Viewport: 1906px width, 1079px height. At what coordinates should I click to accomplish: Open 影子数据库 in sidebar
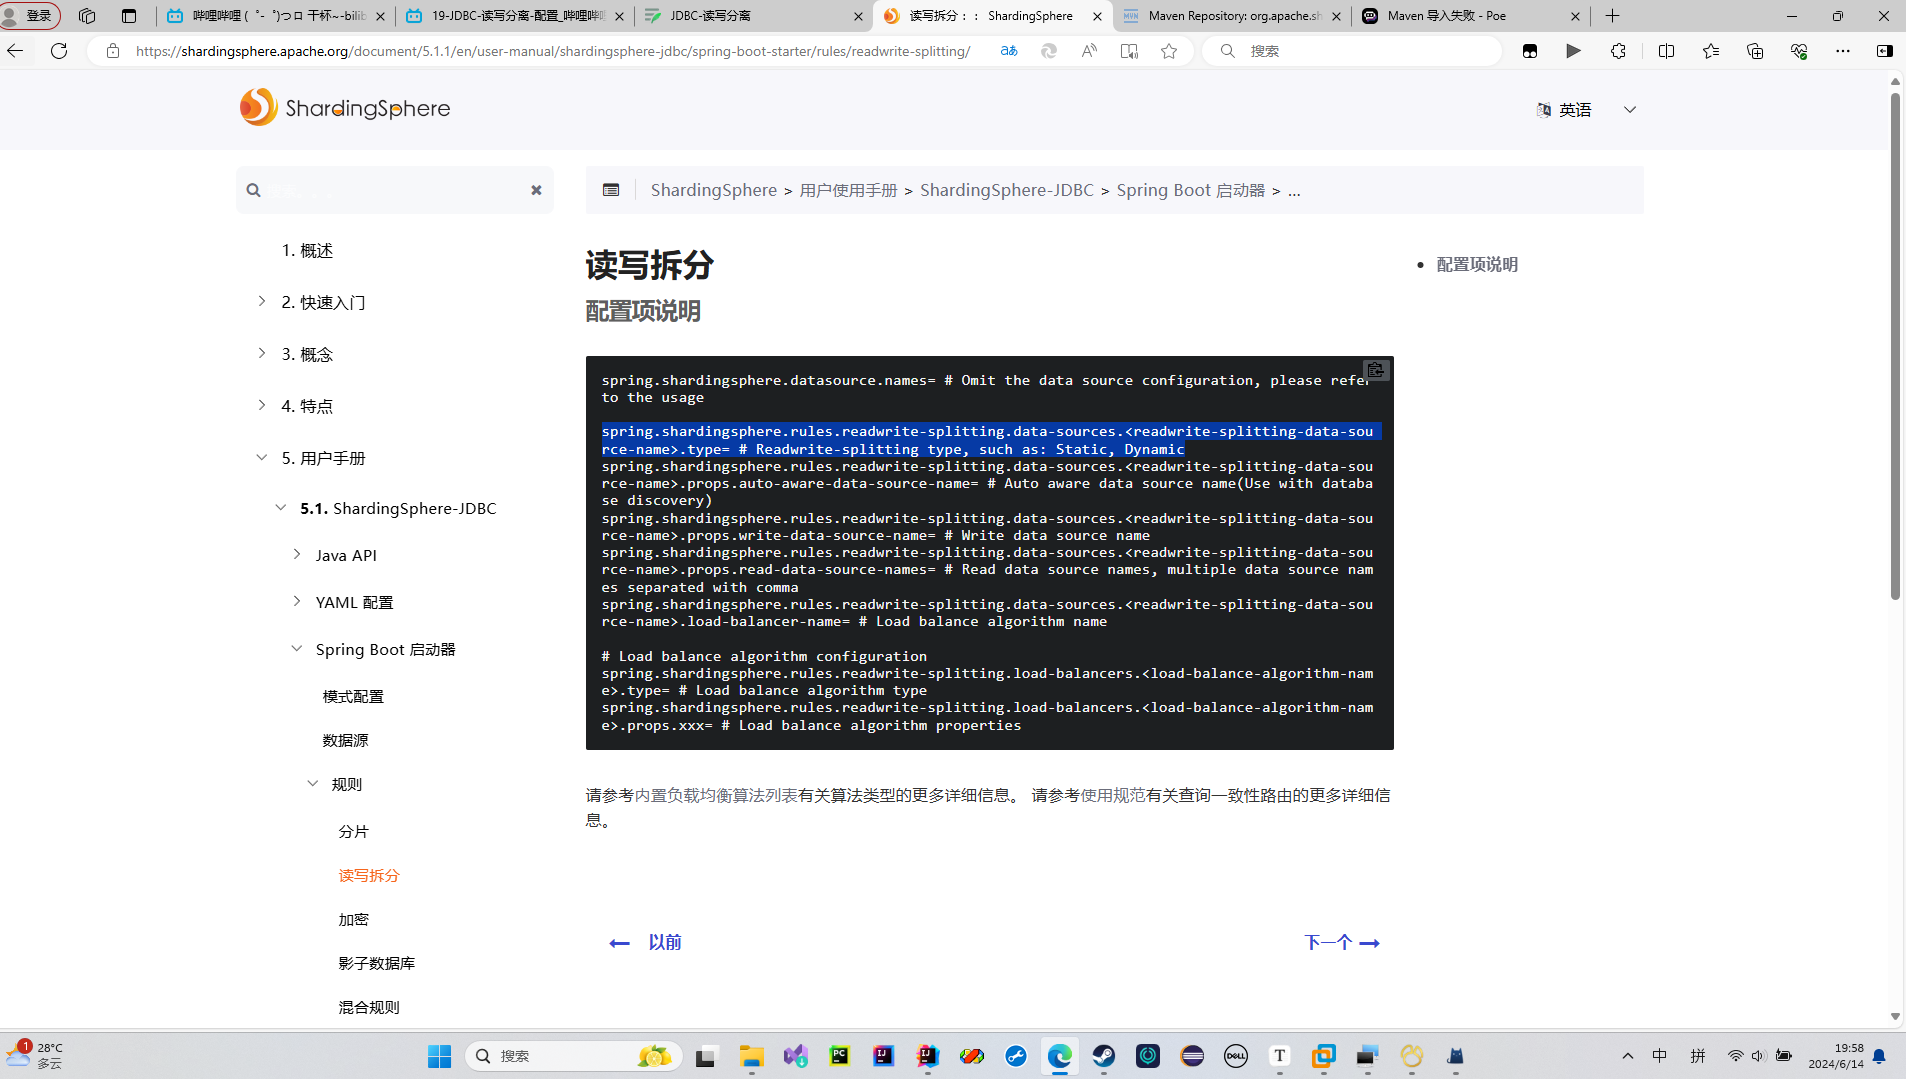pos(376,963)
